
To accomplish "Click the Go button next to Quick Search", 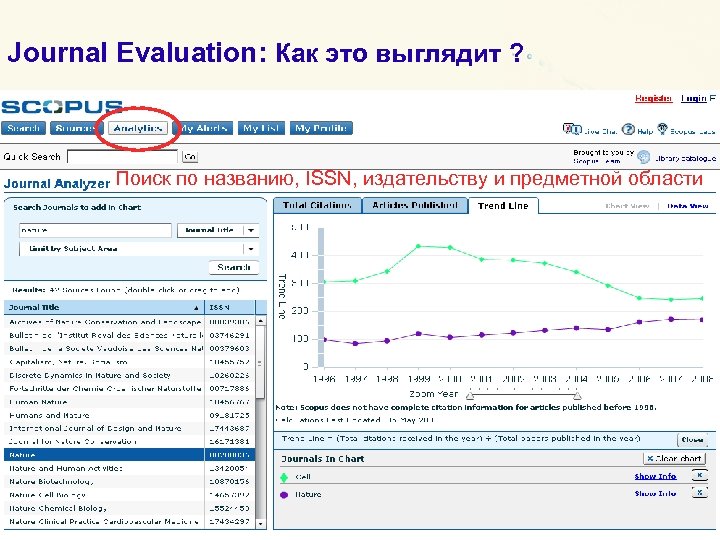I will coord(190,157).
